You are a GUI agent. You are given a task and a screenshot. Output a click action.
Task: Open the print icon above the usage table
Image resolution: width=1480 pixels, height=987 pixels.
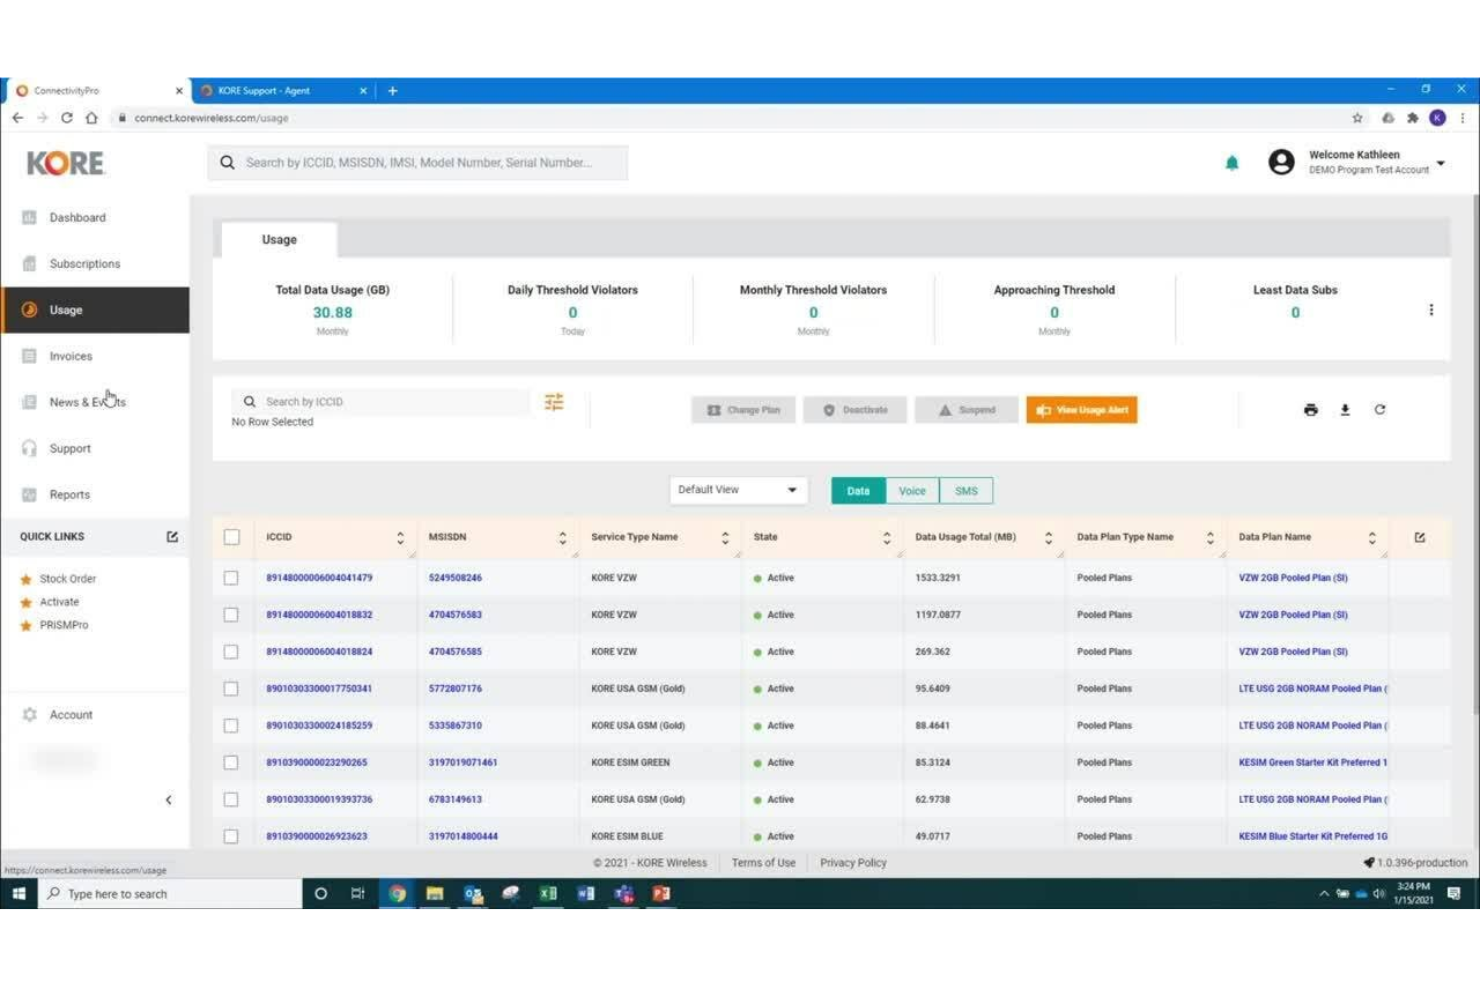click(x=1311, y=409)
